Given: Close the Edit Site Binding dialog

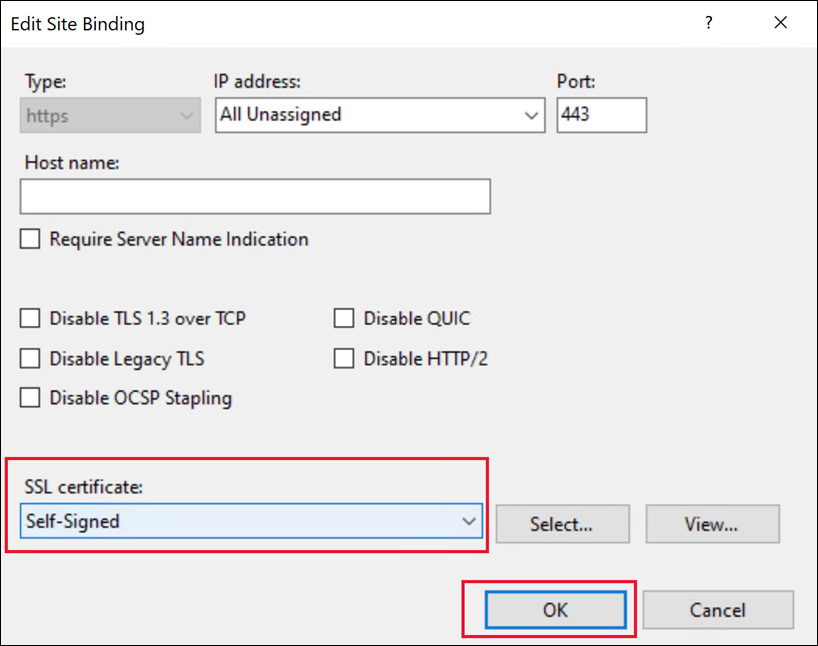Looking at the screenshot, I should [x=780, y=23].
